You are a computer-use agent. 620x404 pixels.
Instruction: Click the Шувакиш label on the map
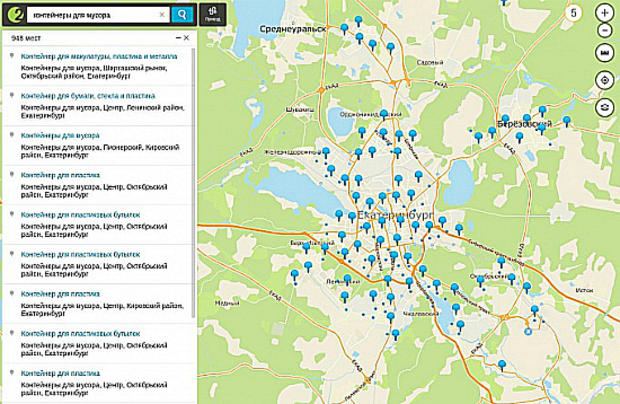[x=300, y=109]
